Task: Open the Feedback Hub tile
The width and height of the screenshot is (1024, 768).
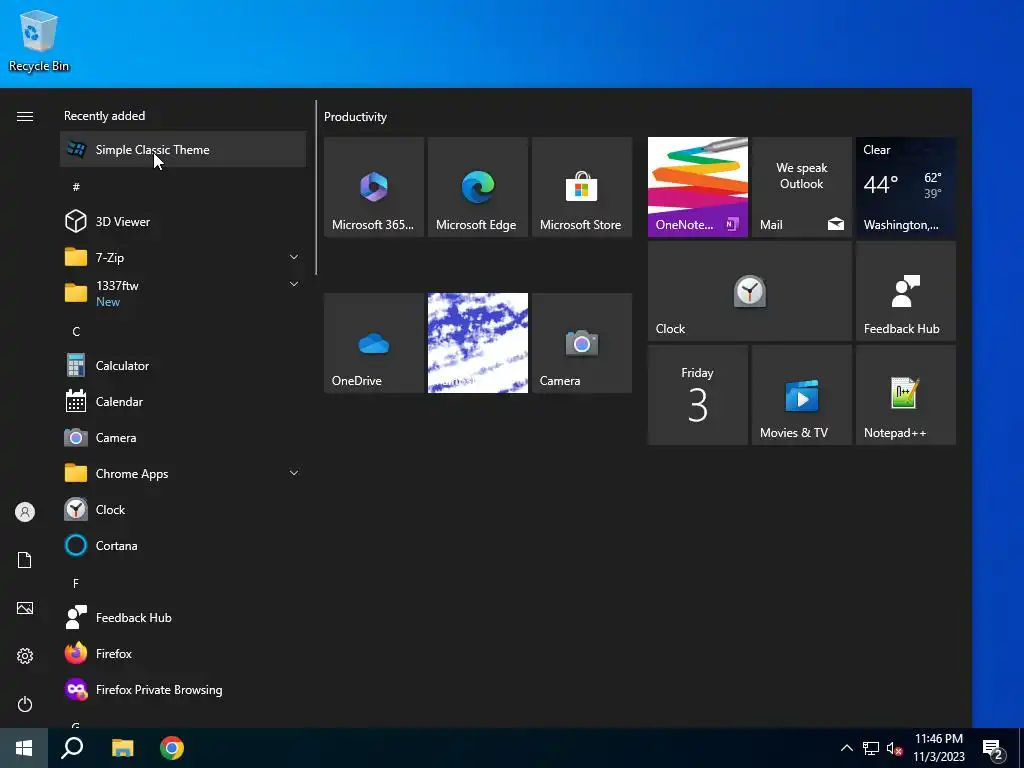Action: coord(906,291)
